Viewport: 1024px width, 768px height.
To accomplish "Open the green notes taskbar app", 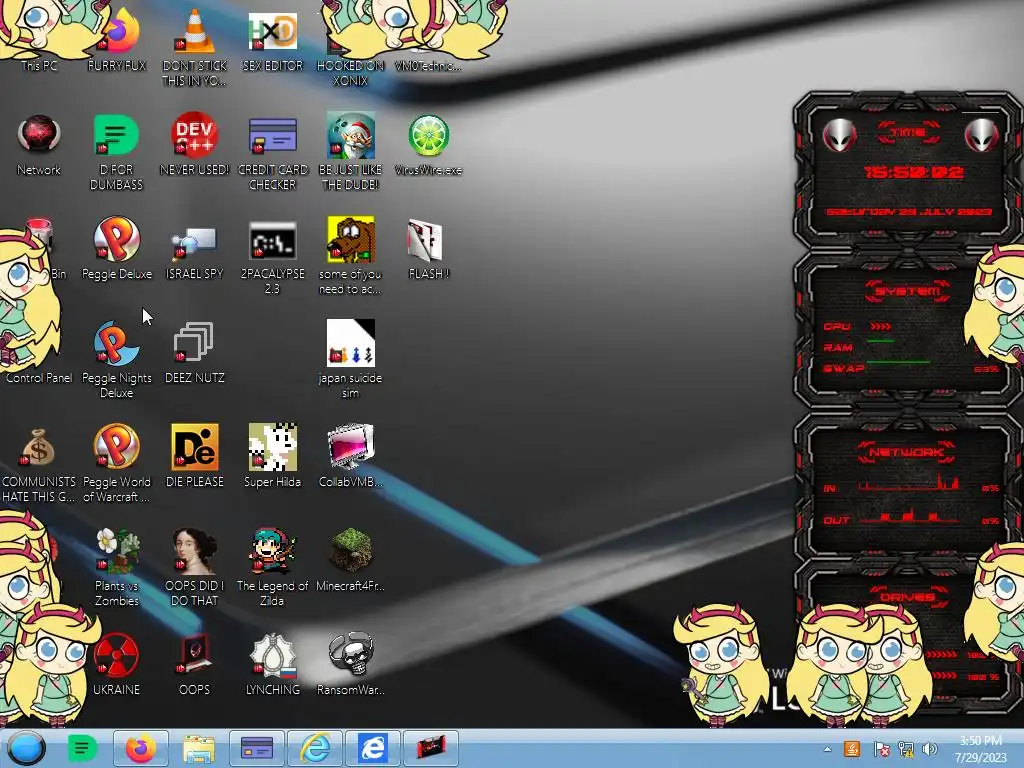I will pos(82,748).
